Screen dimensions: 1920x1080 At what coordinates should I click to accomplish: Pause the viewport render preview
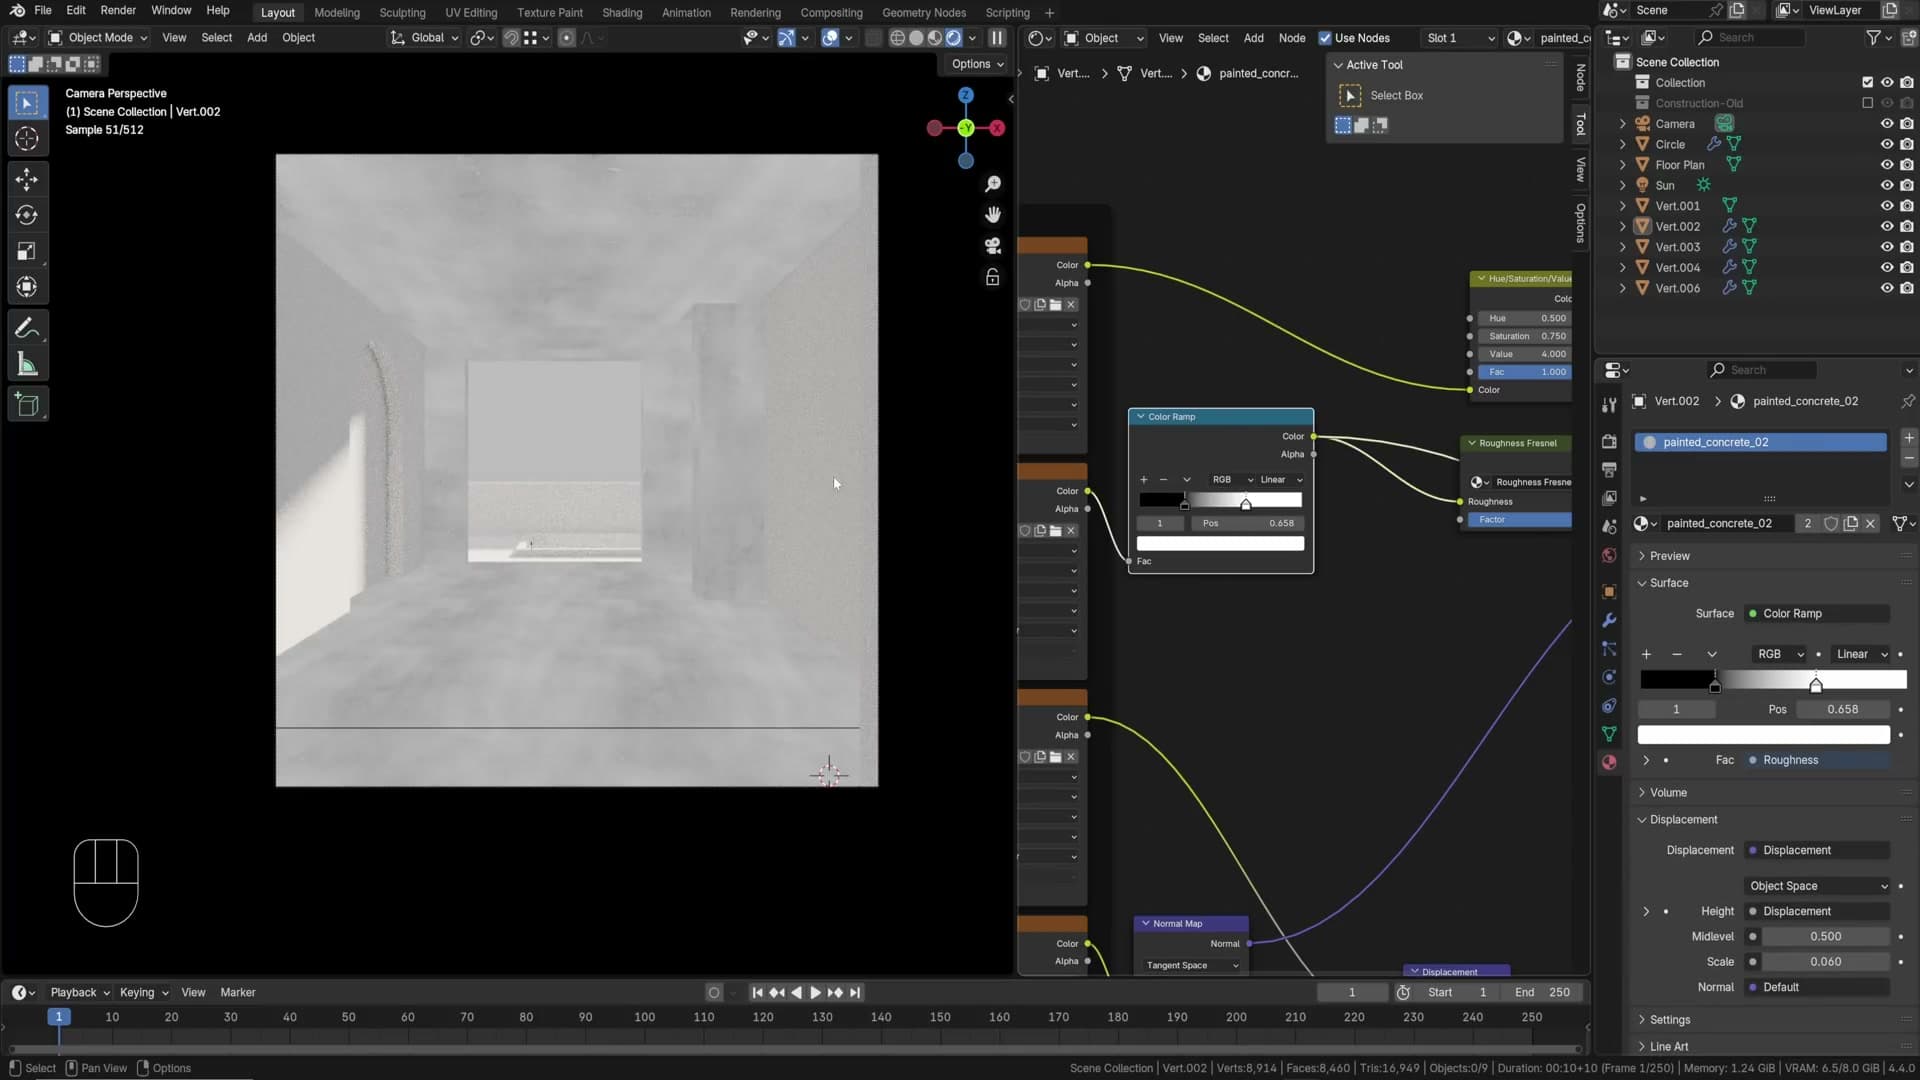coord(997,38)
